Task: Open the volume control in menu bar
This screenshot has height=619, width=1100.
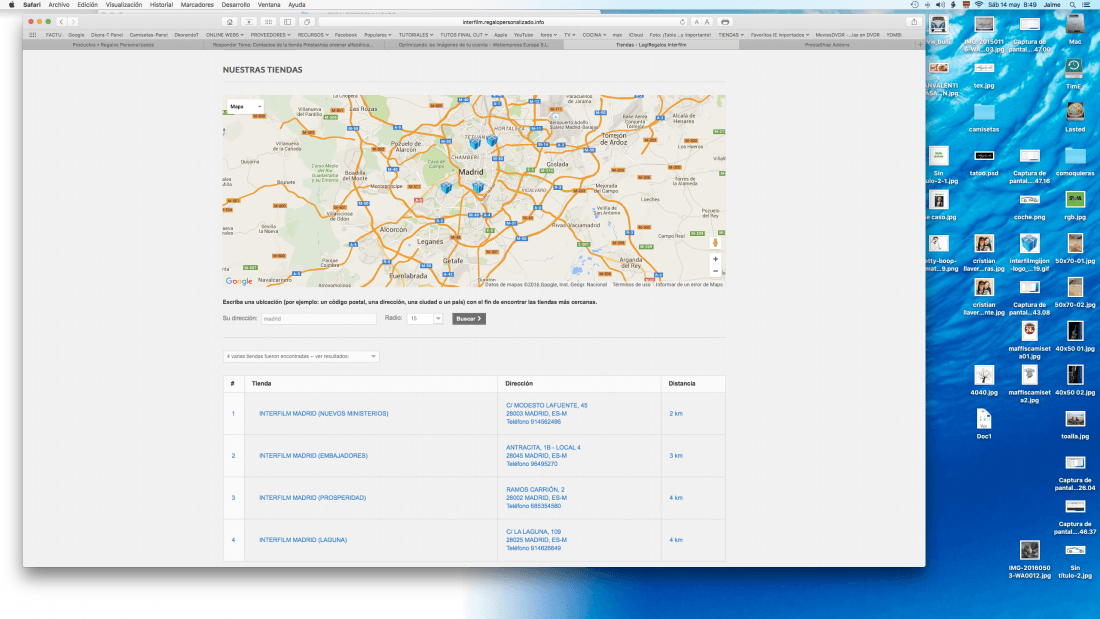Action: coord(940,5)
